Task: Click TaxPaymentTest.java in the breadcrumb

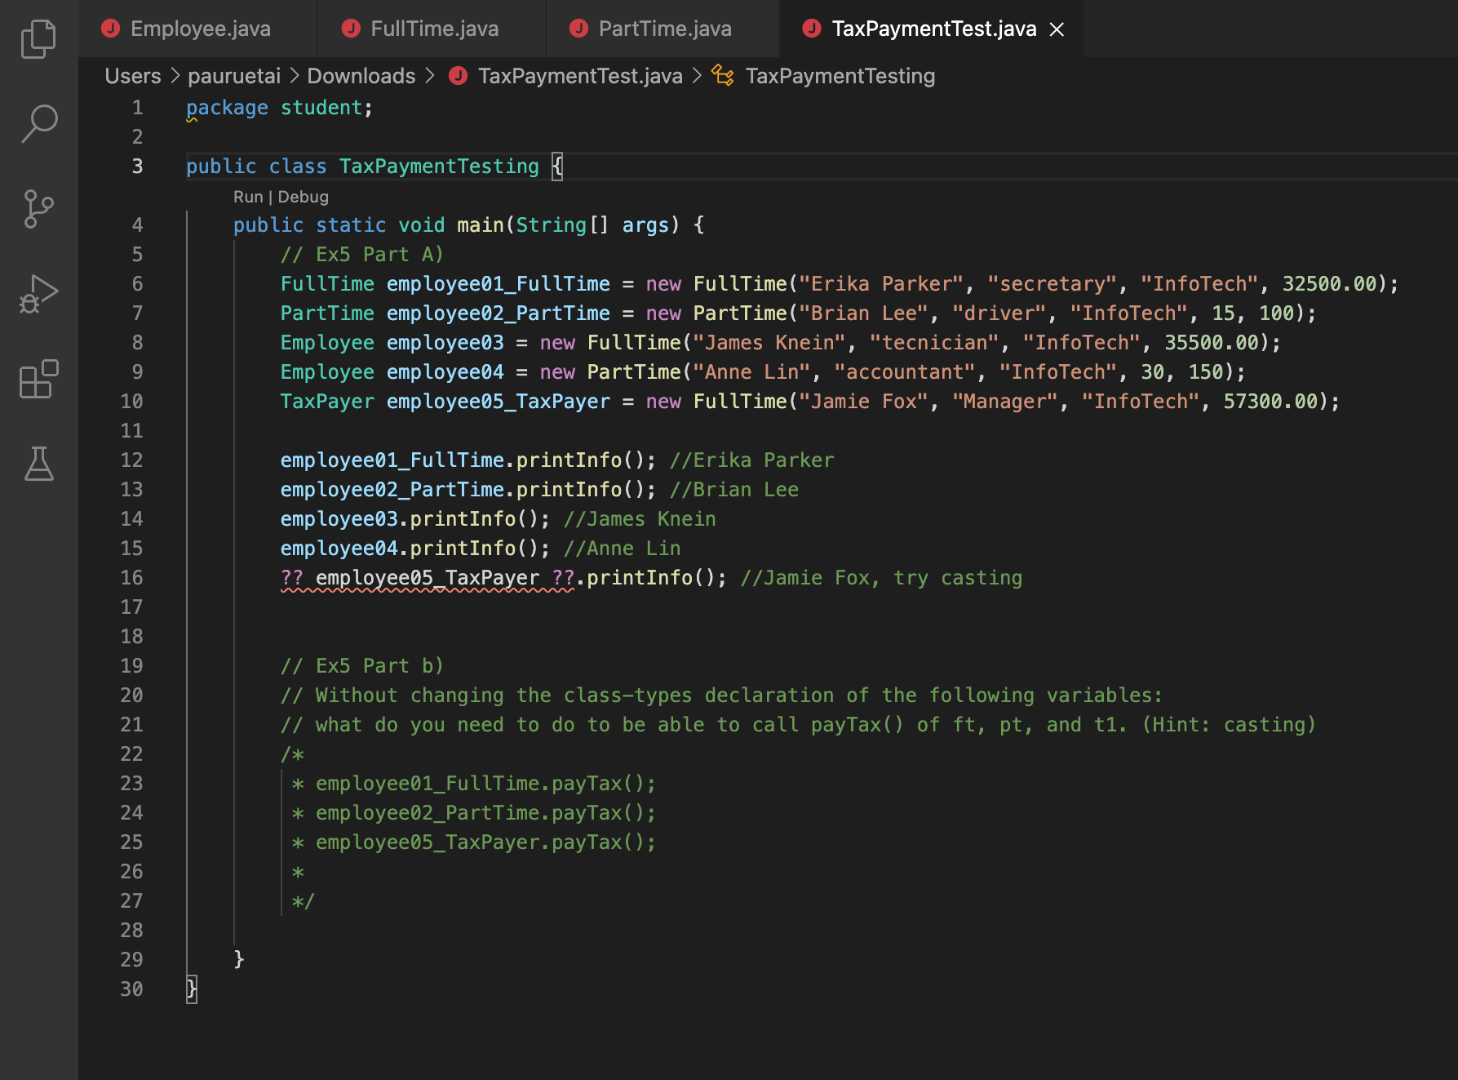Action: (580, 76)
